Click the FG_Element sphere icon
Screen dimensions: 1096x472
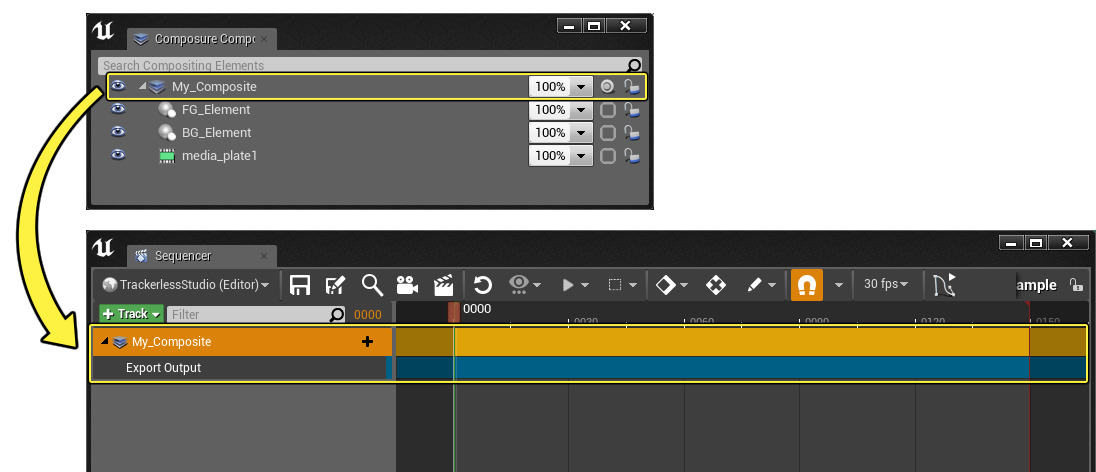(x=166, y=110)
